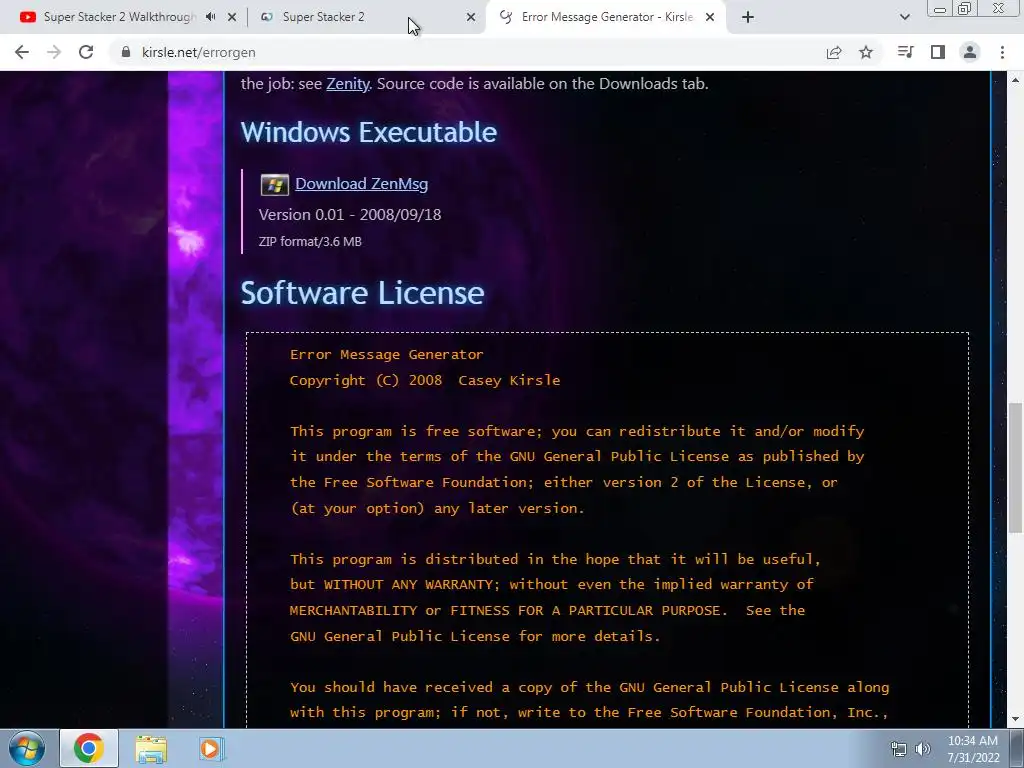Share this page using the share icon

click(x=834, y=52)
